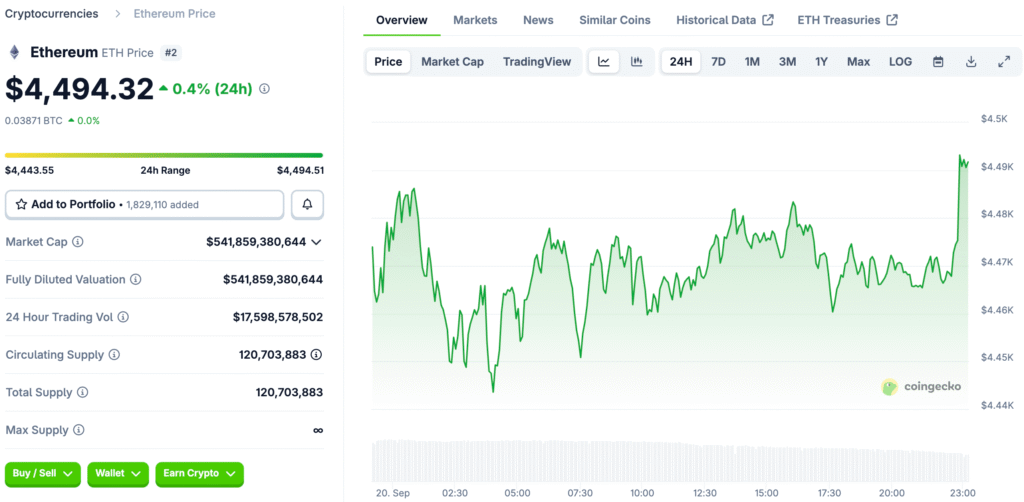Select the 24H time range
The image size is (1024, 502).
(680, 61)
